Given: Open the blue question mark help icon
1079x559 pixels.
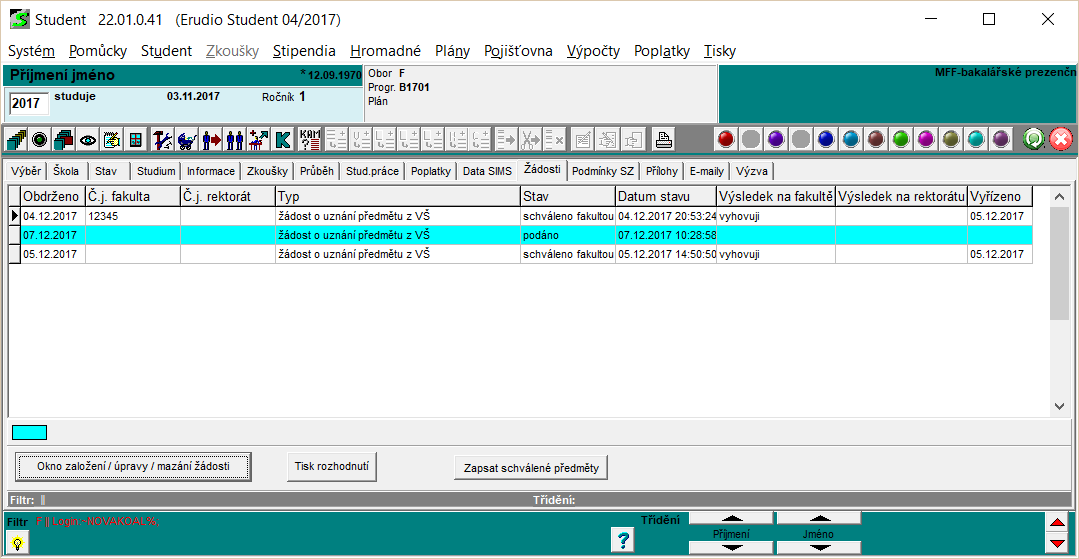Looking at the screenshot, I should pos(624,541).
